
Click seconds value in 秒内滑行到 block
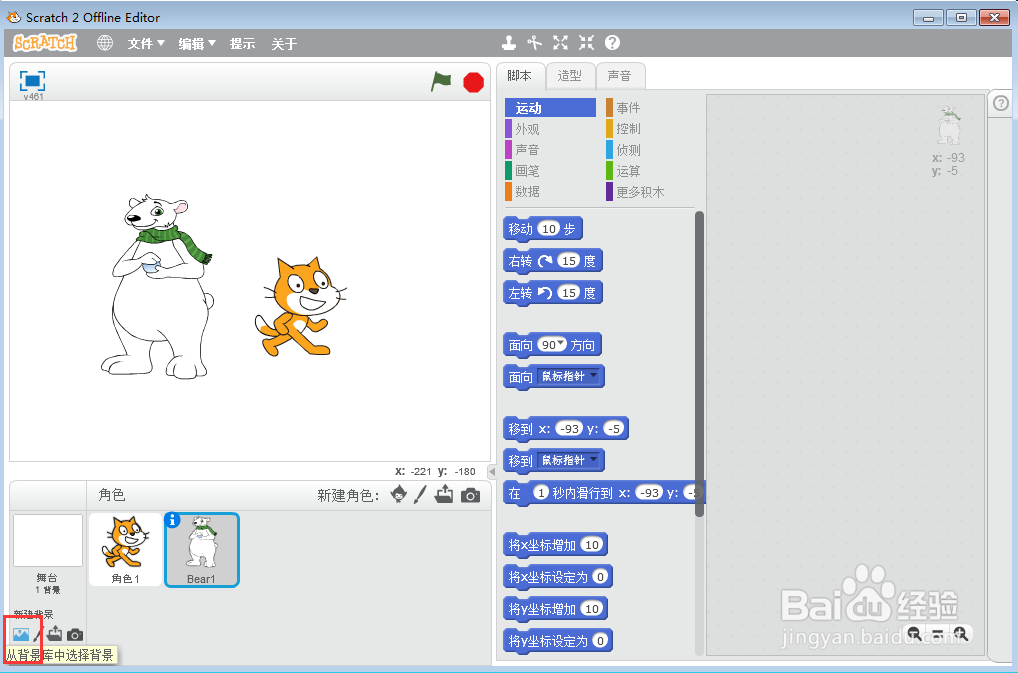(x=541, y=493)
